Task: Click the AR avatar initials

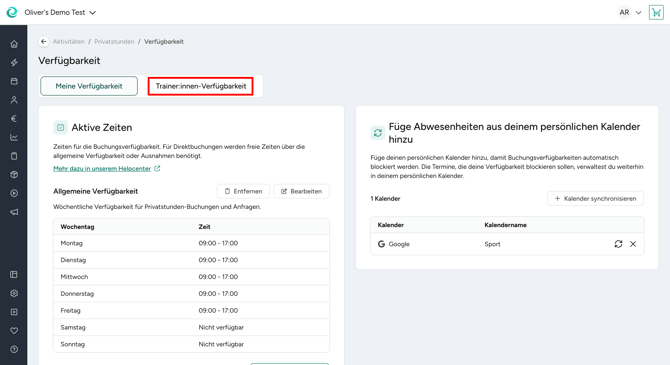Action: [624, 12]
